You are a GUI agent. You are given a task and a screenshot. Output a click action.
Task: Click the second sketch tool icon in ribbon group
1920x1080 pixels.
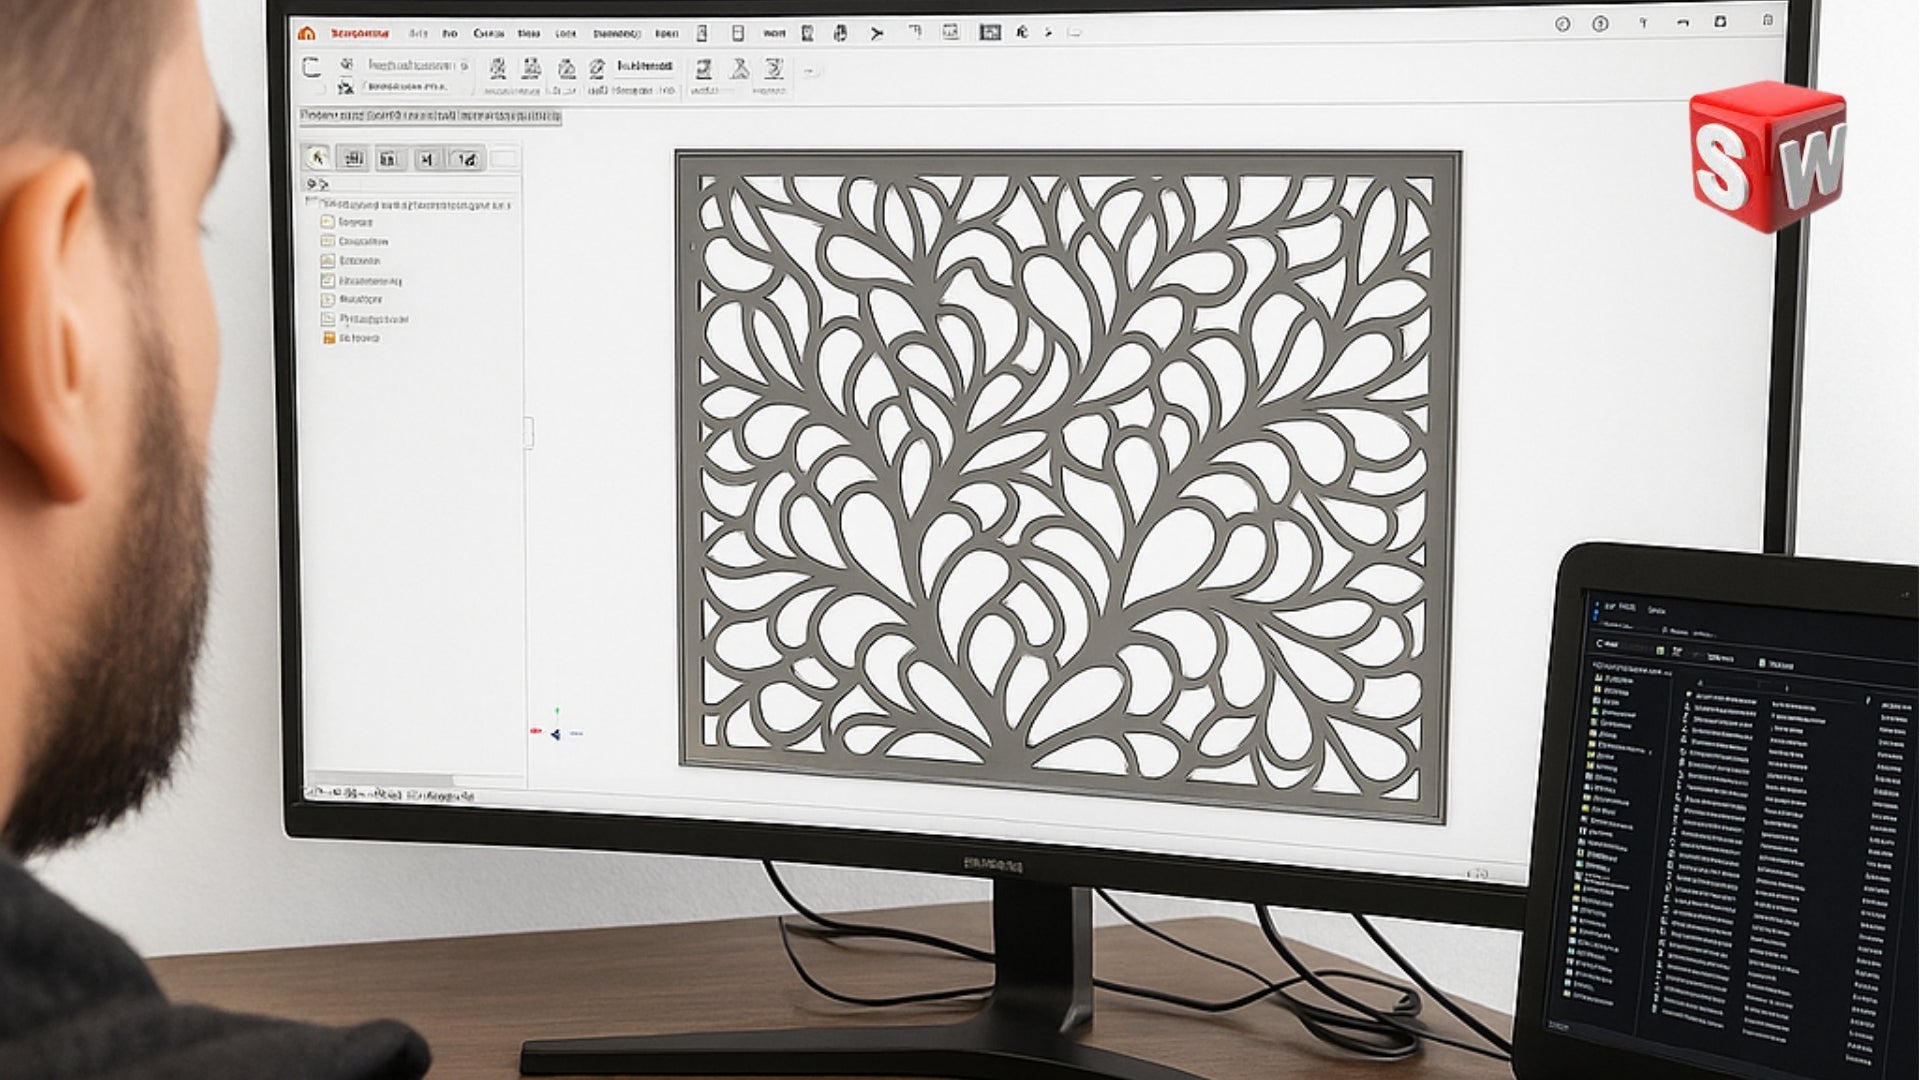point(532,68)
